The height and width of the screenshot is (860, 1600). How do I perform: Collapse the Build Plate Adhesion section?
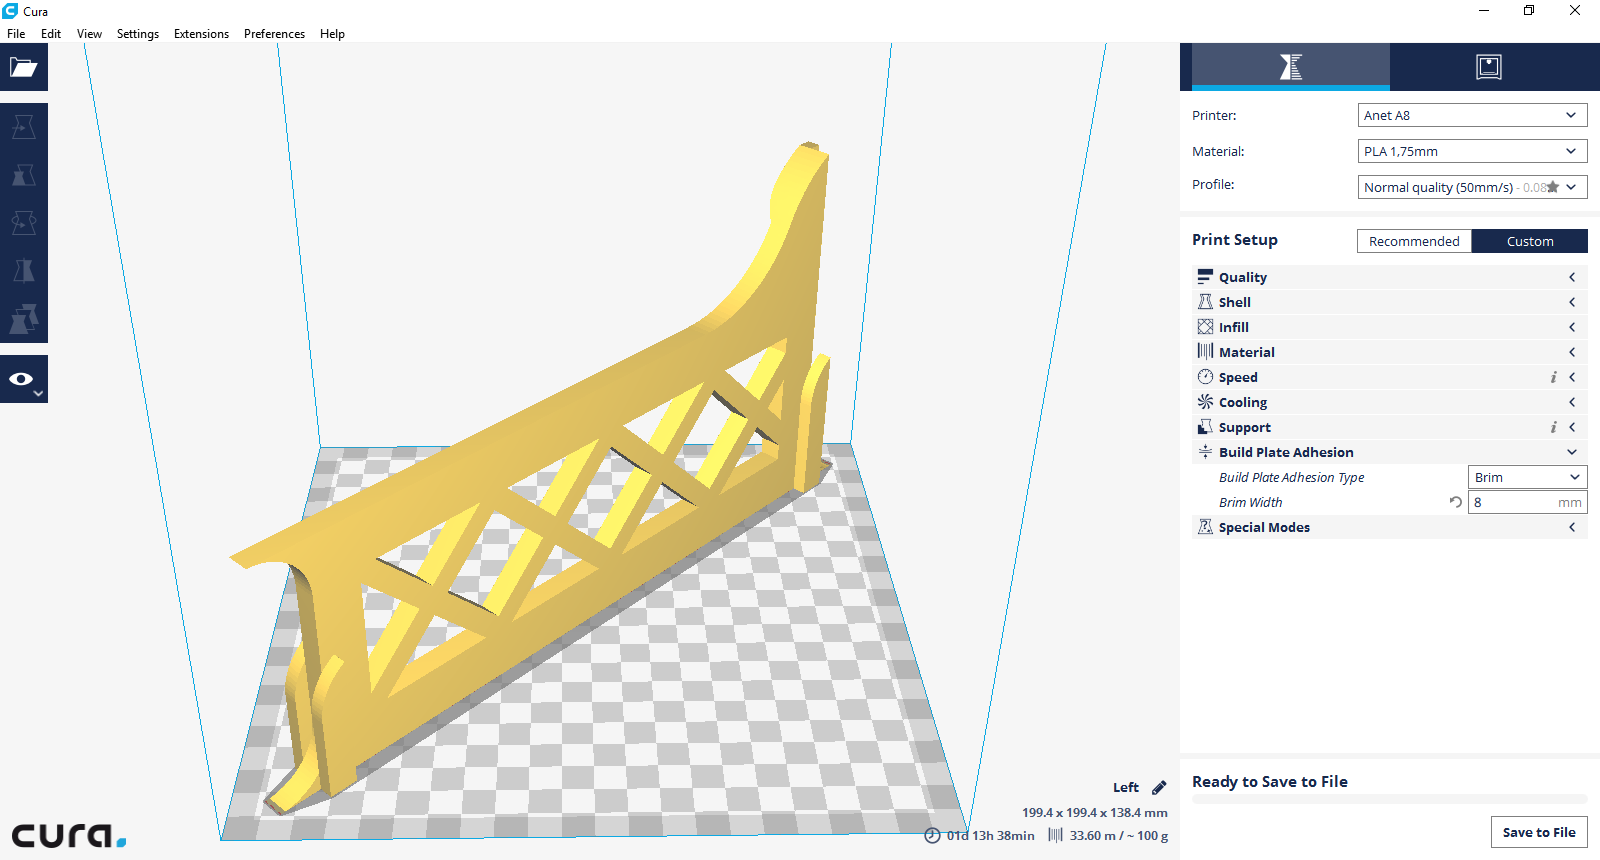tap(1390, 452)
